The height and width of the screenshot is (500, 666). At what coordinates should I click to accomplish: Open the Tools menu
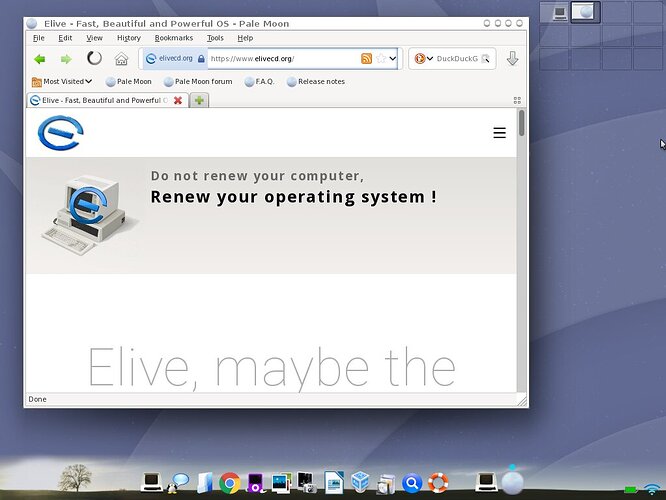[x=215, y=38]
